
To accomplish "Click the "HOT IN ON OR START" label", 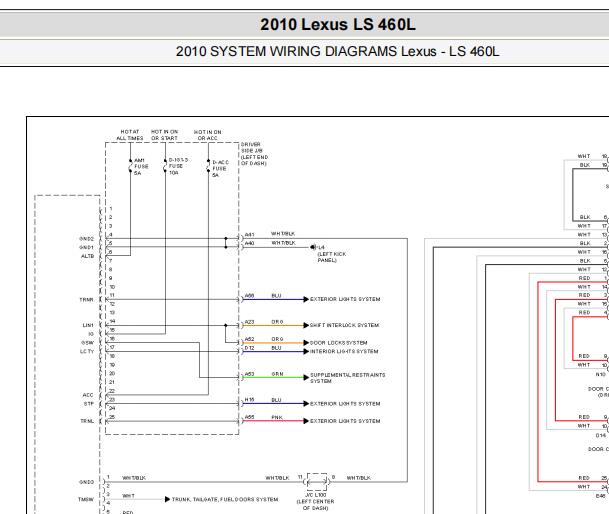I will (x=164, y=135).
